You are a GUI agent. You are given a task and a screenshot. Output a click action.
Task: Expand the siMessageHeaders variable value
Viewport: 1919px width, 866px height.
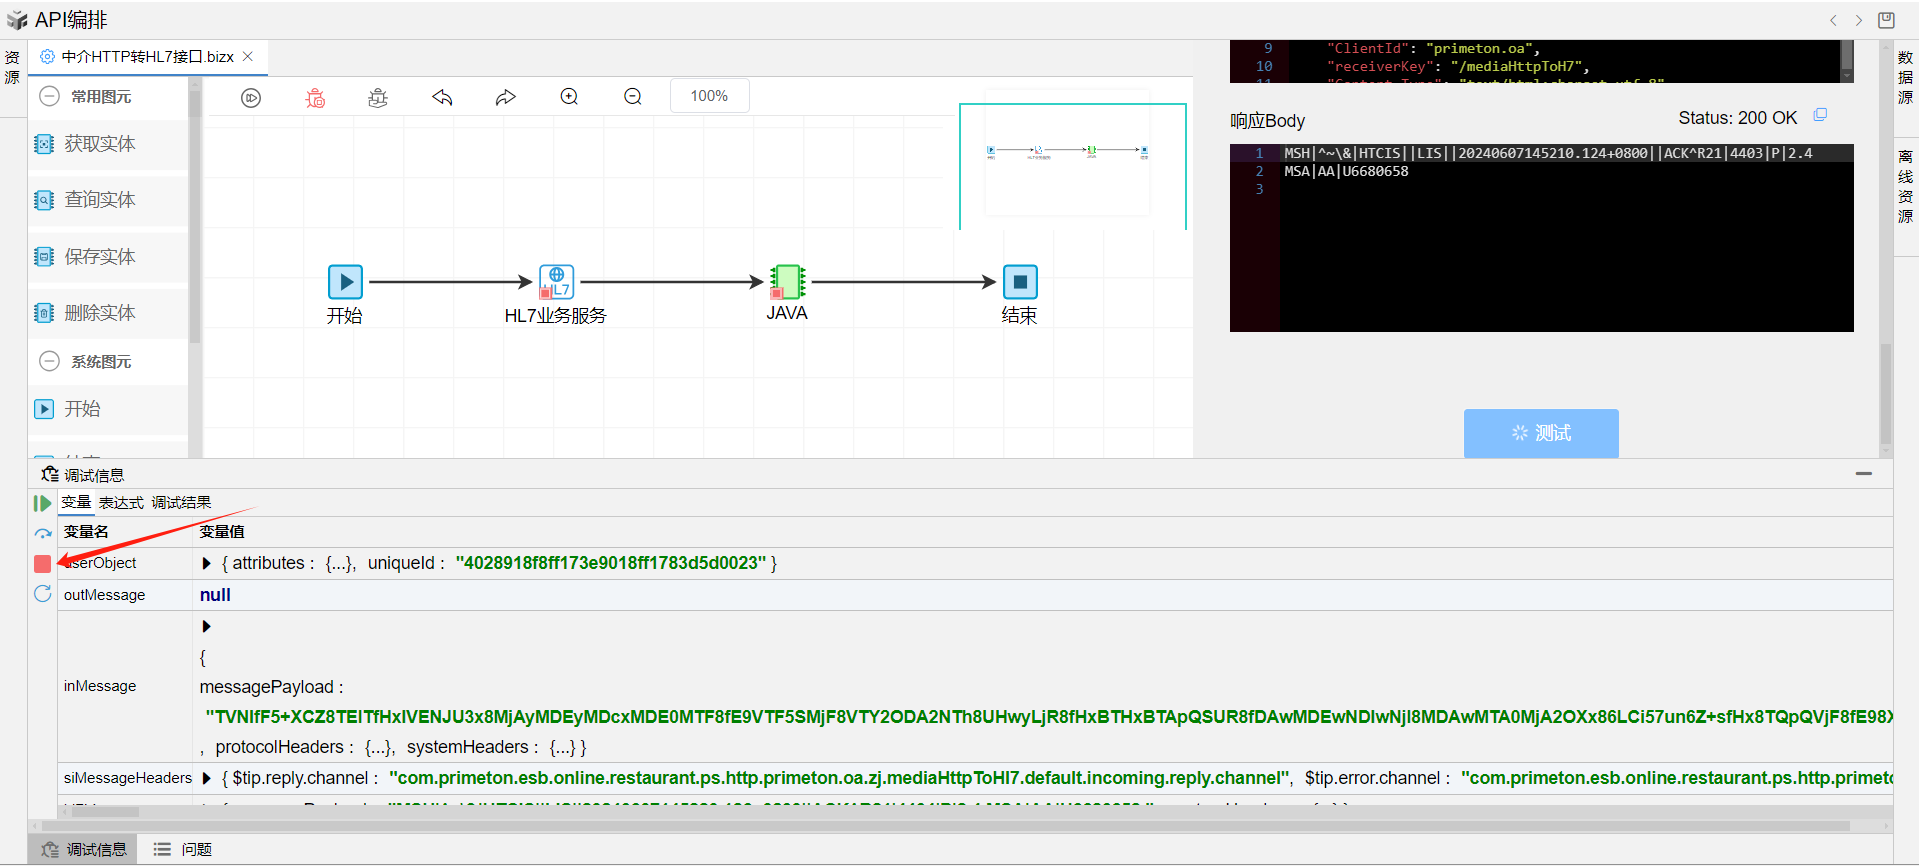click(x=207, y=778)
